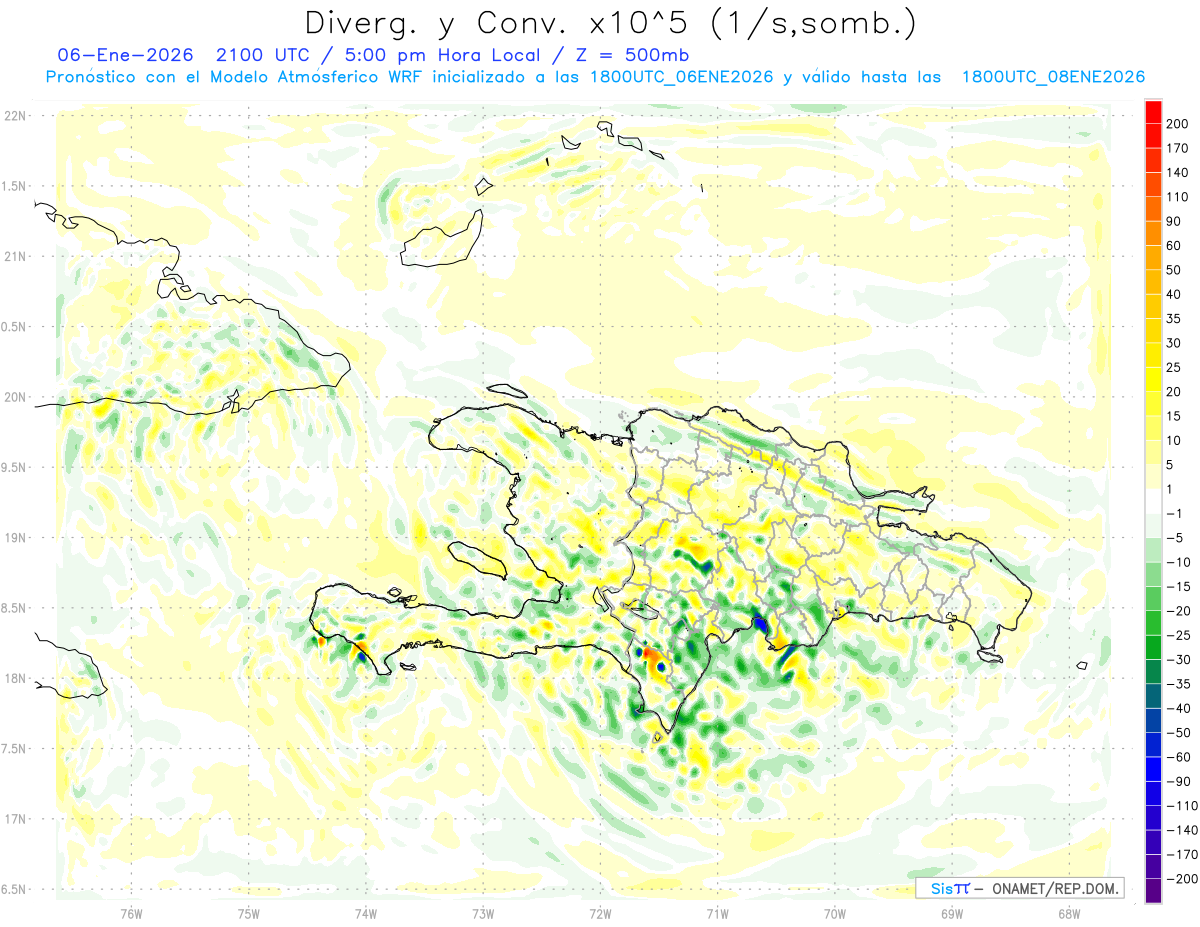Click longitude label "68W"
1200x927 pixels.
[x=1069, y=914]
